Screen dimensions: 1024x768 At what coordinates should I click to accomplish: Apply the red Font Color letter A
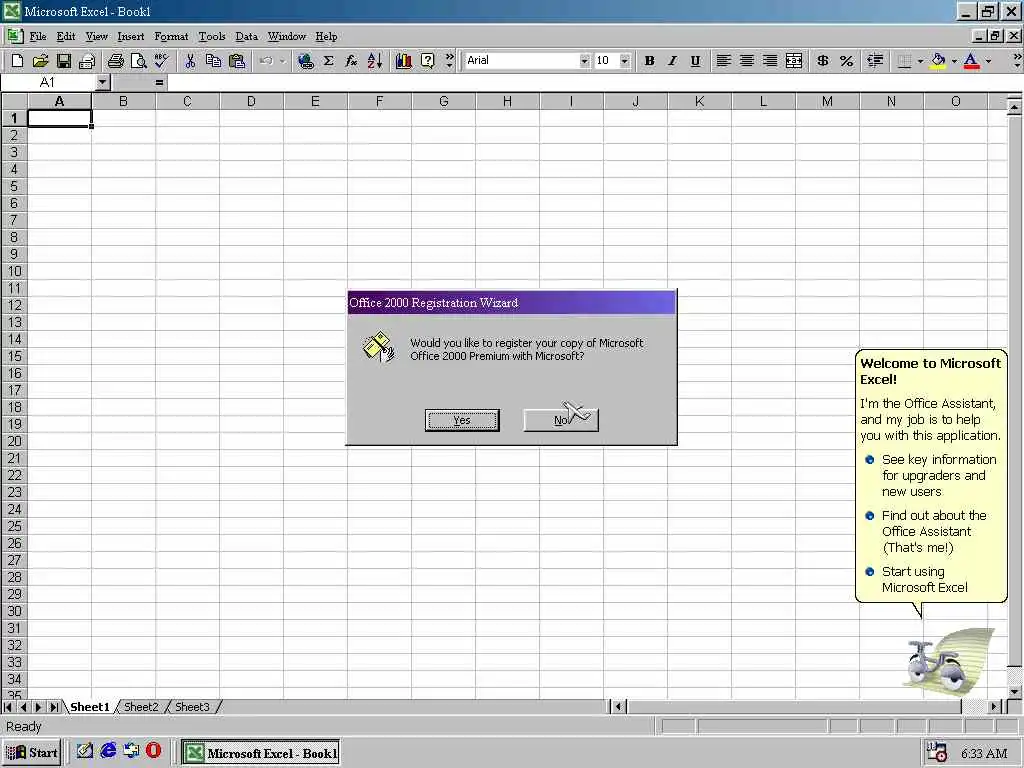972,61
